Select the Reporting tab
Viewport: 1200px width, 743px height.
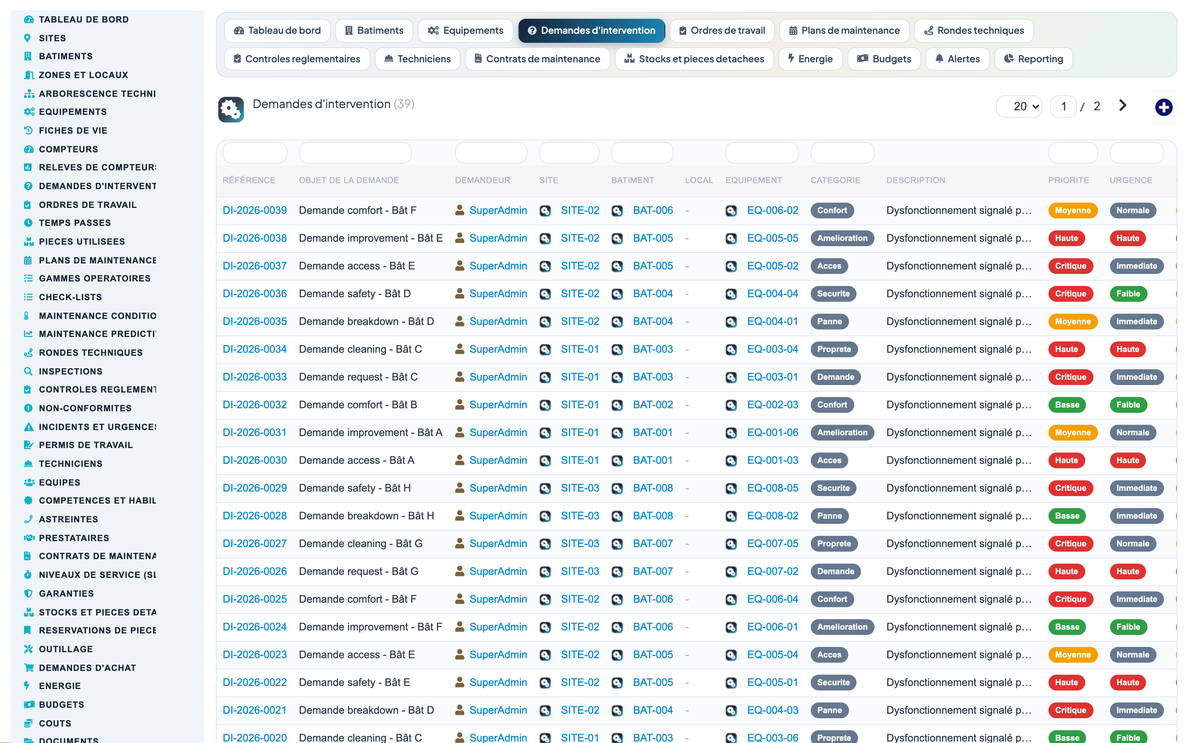tap(1033, 59)
